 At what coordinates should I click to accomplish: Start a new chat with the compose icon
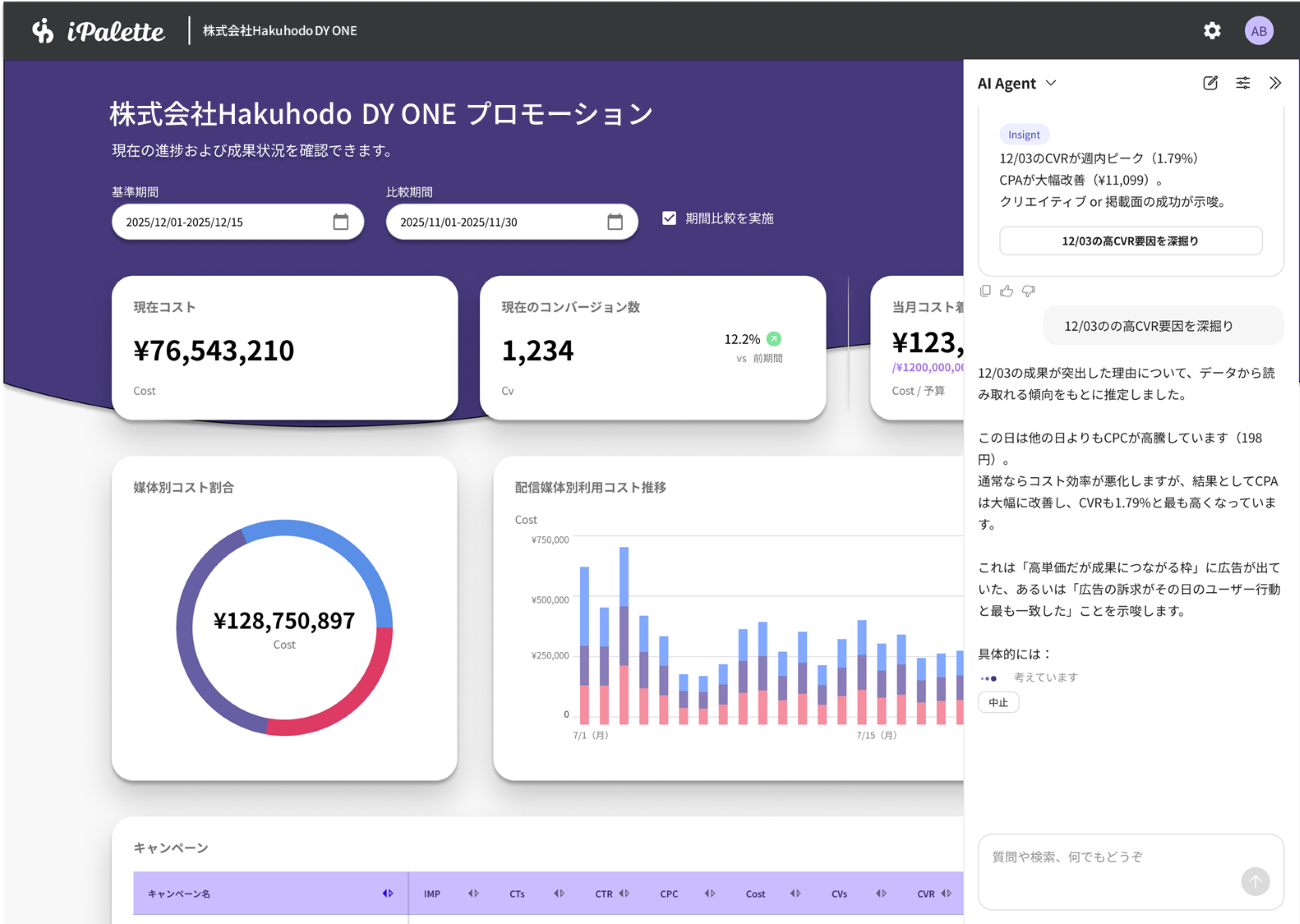coord(1210,84)
